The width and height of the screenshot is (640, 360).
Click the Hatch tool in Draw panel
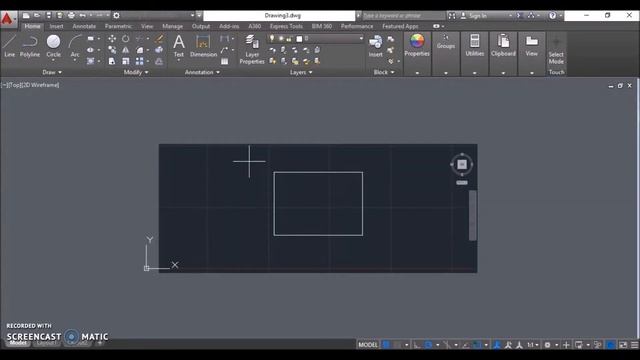click(x=91, y=61)
